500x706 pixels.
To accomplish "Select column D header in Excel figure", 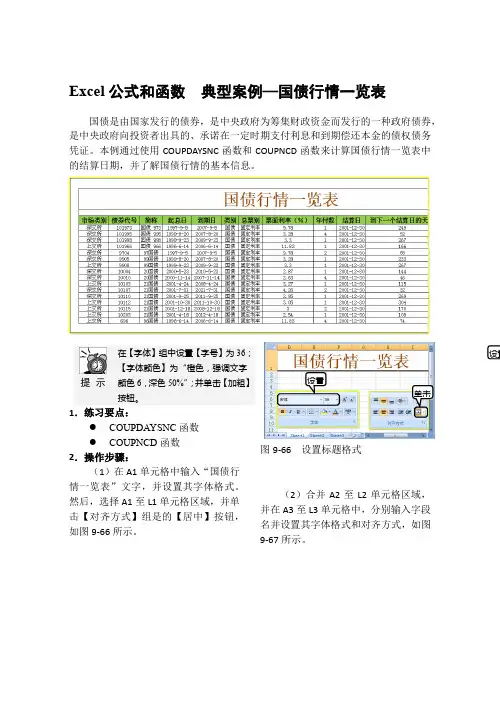I will (289, 347).
